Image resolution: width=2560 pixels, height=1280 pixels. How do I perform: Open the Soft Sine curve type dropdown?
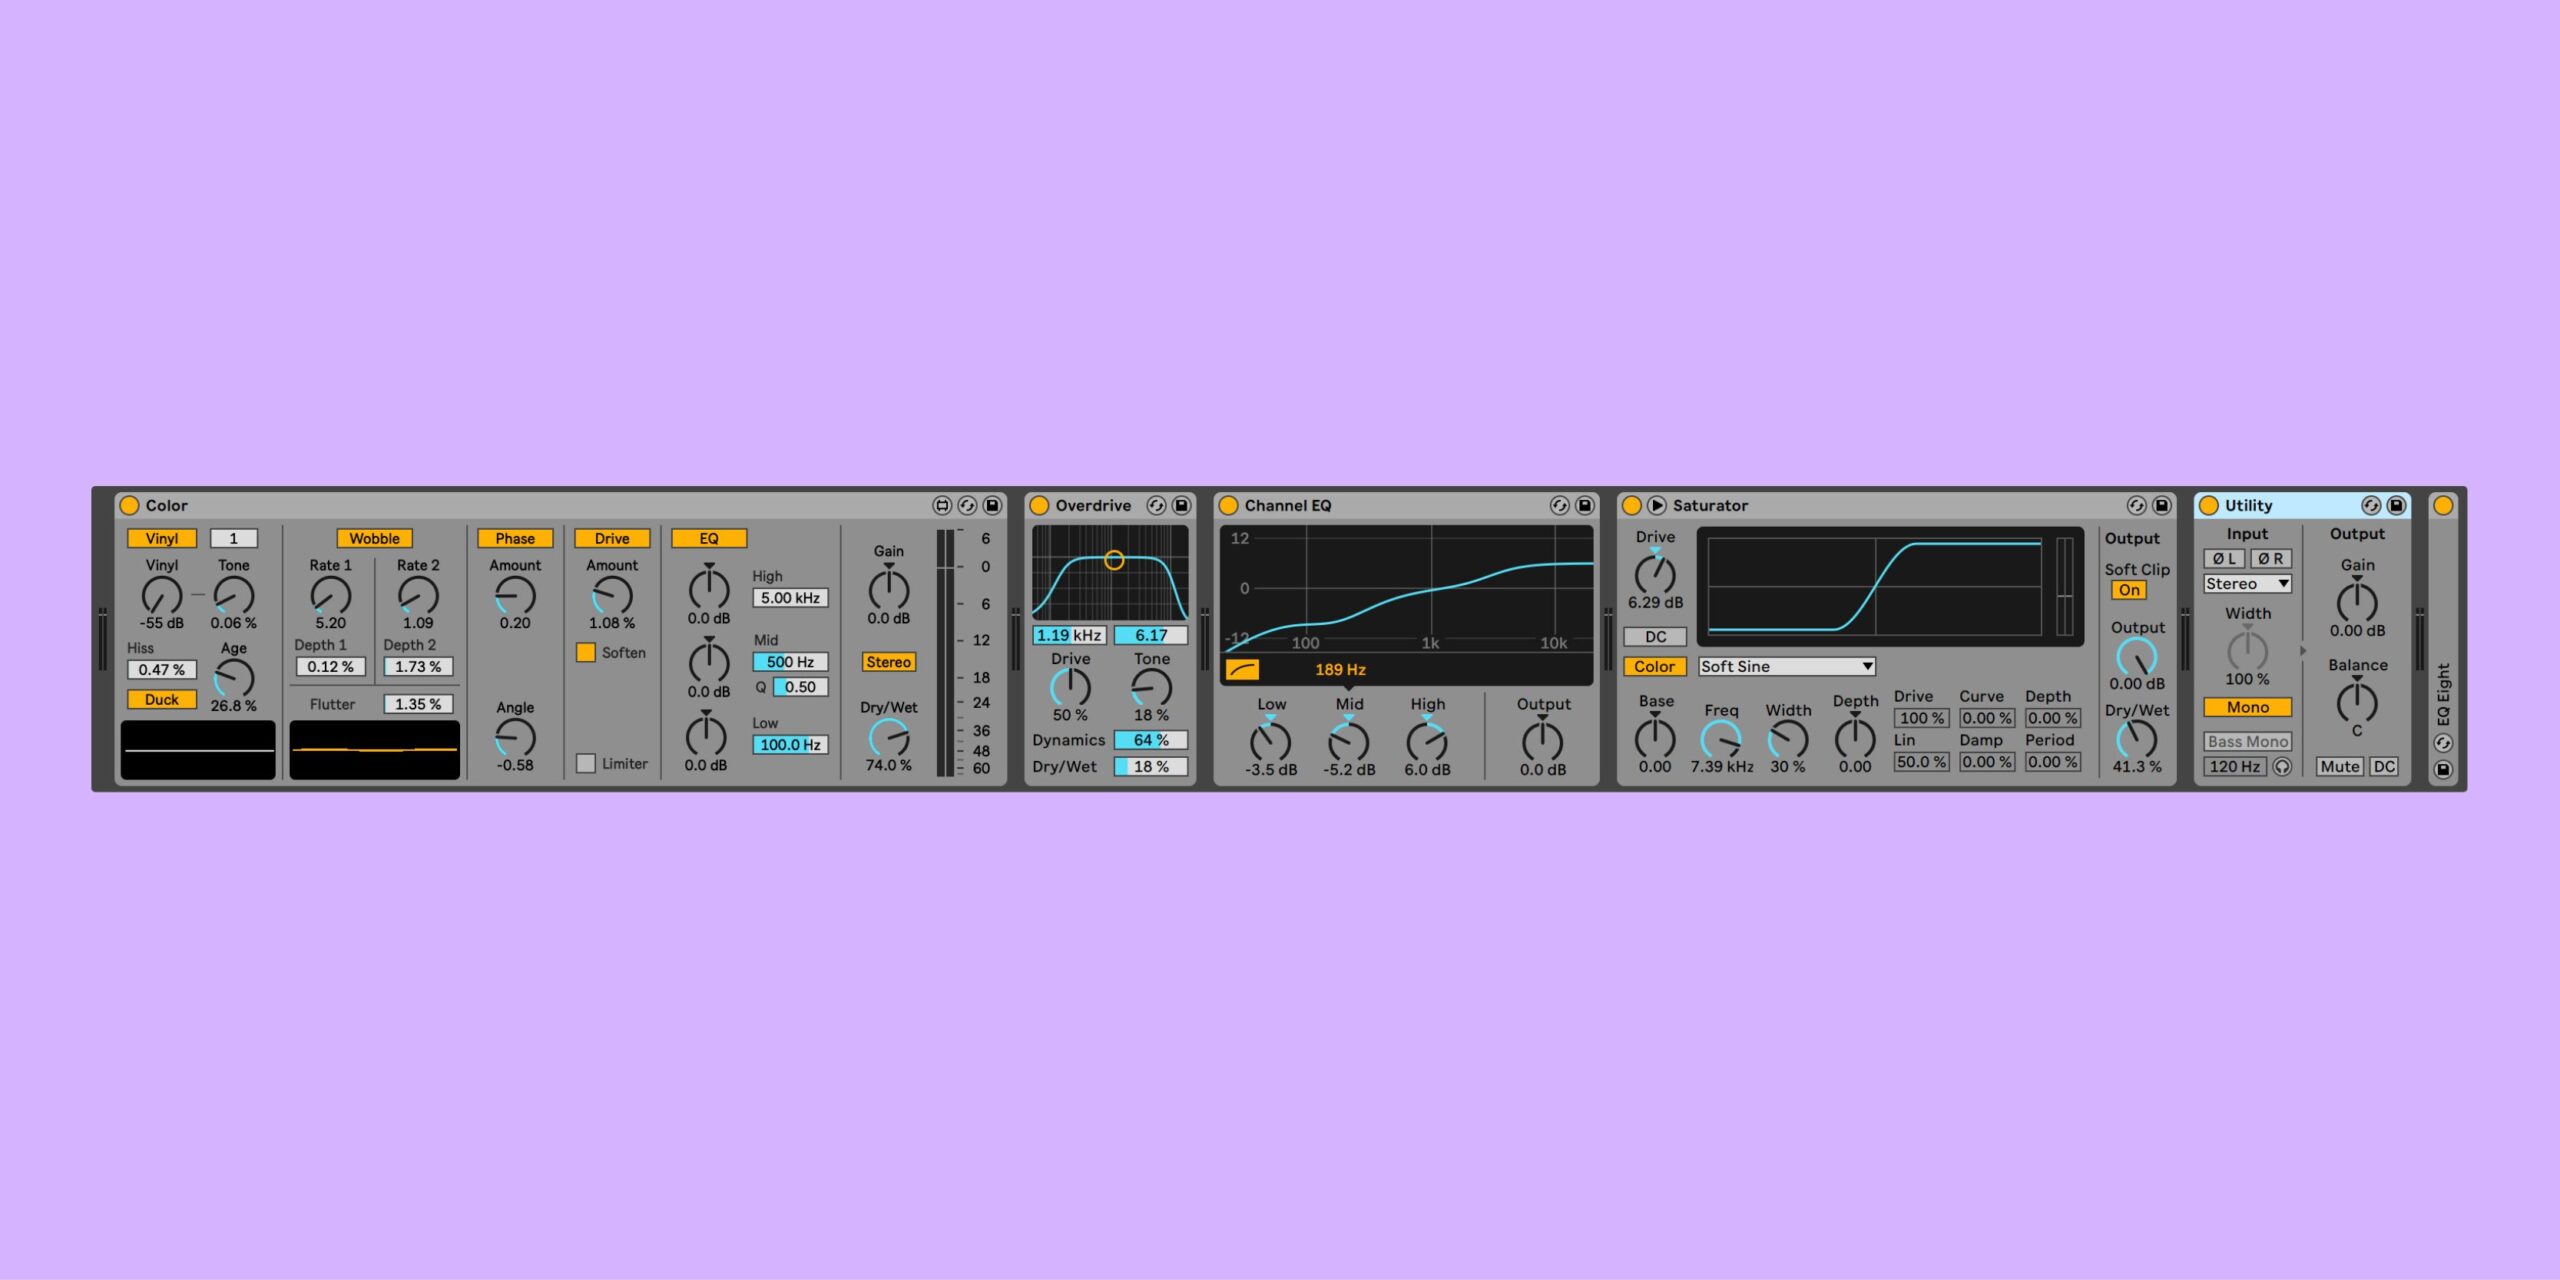point(1786,667)
